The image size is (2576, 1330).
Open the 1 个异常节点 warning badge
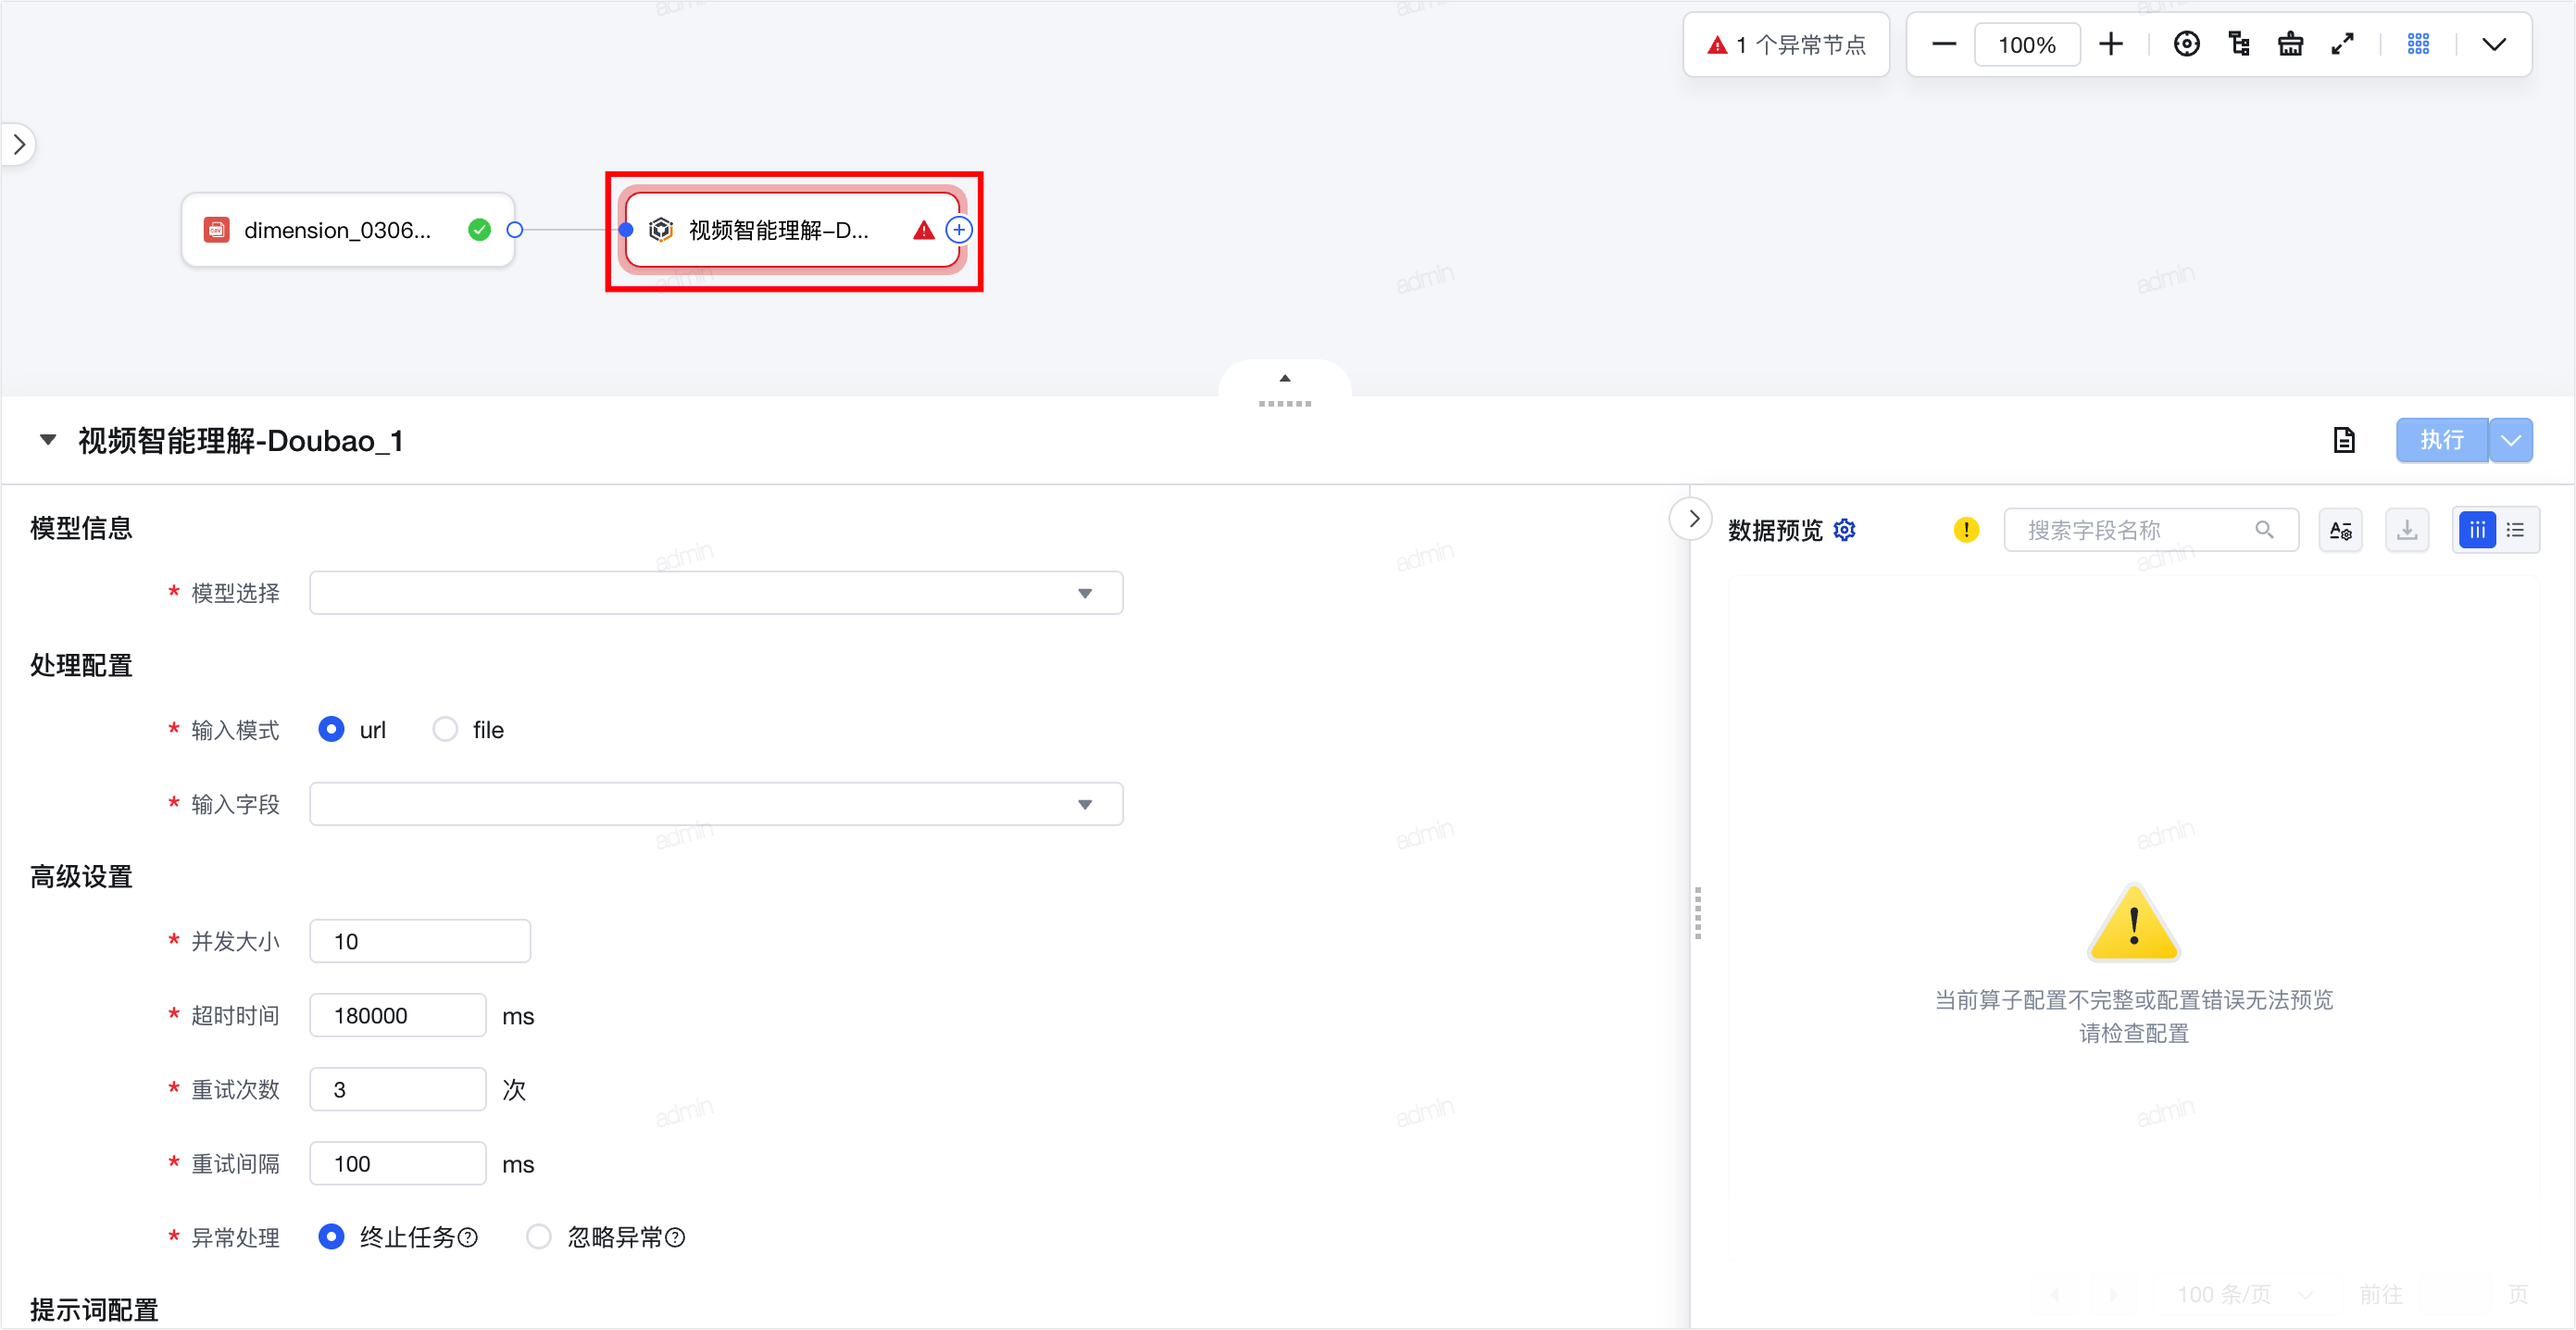point(1786,45)
